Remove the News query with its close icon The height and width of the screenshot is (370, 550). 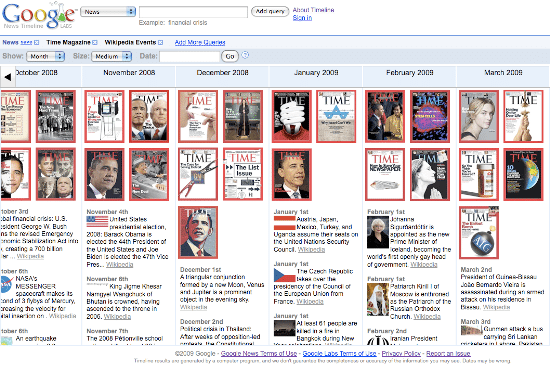[x=36, y=42]
